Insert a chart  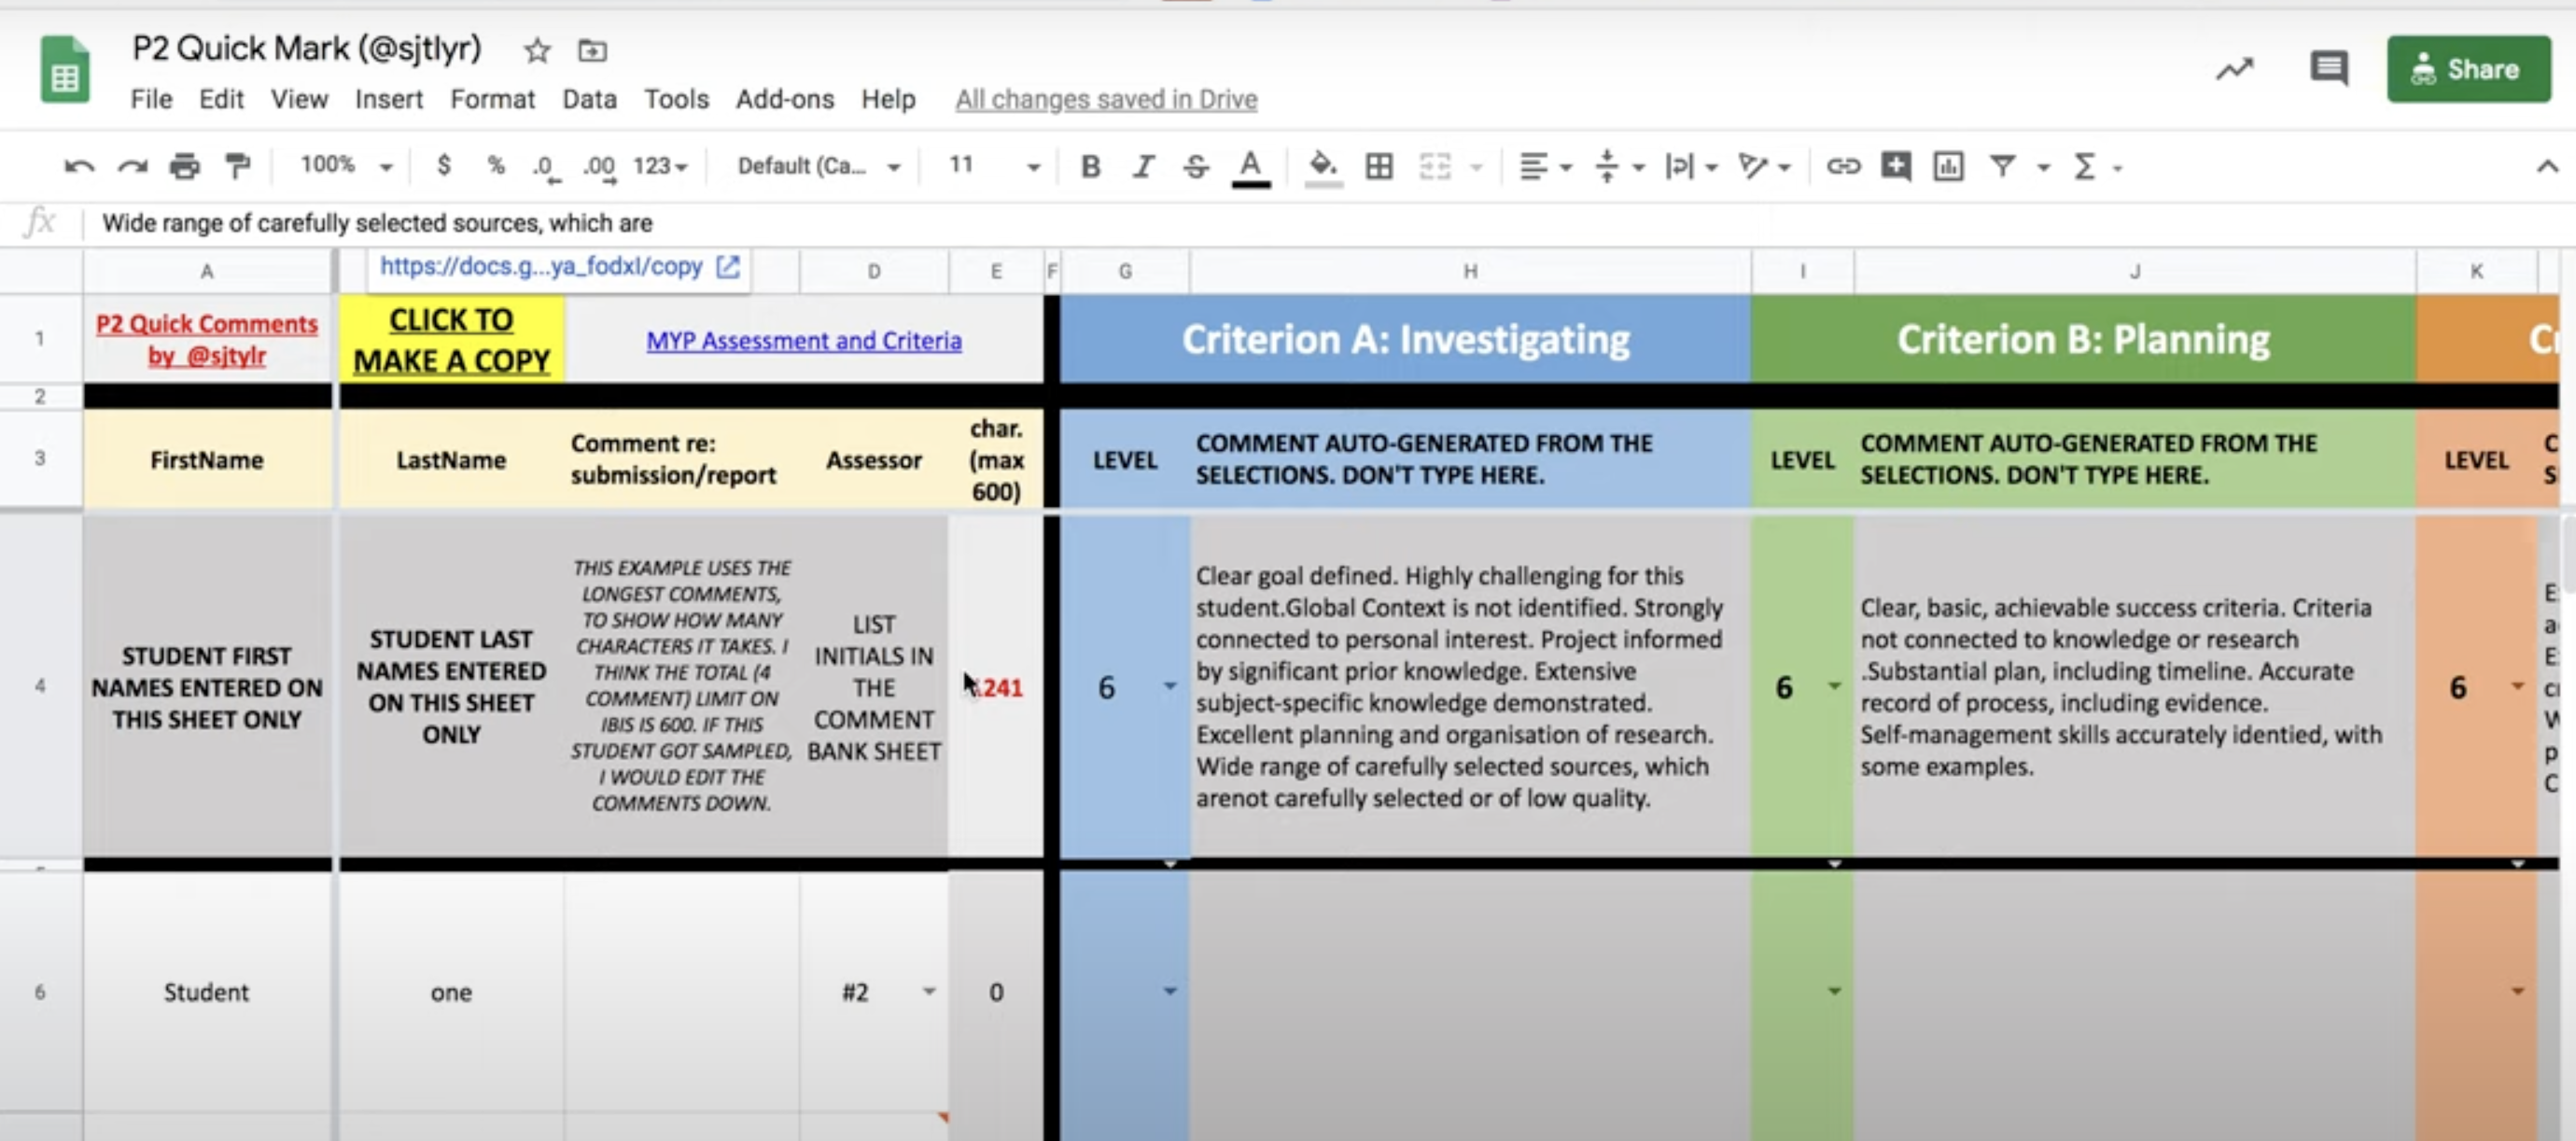pos(1947,167)
